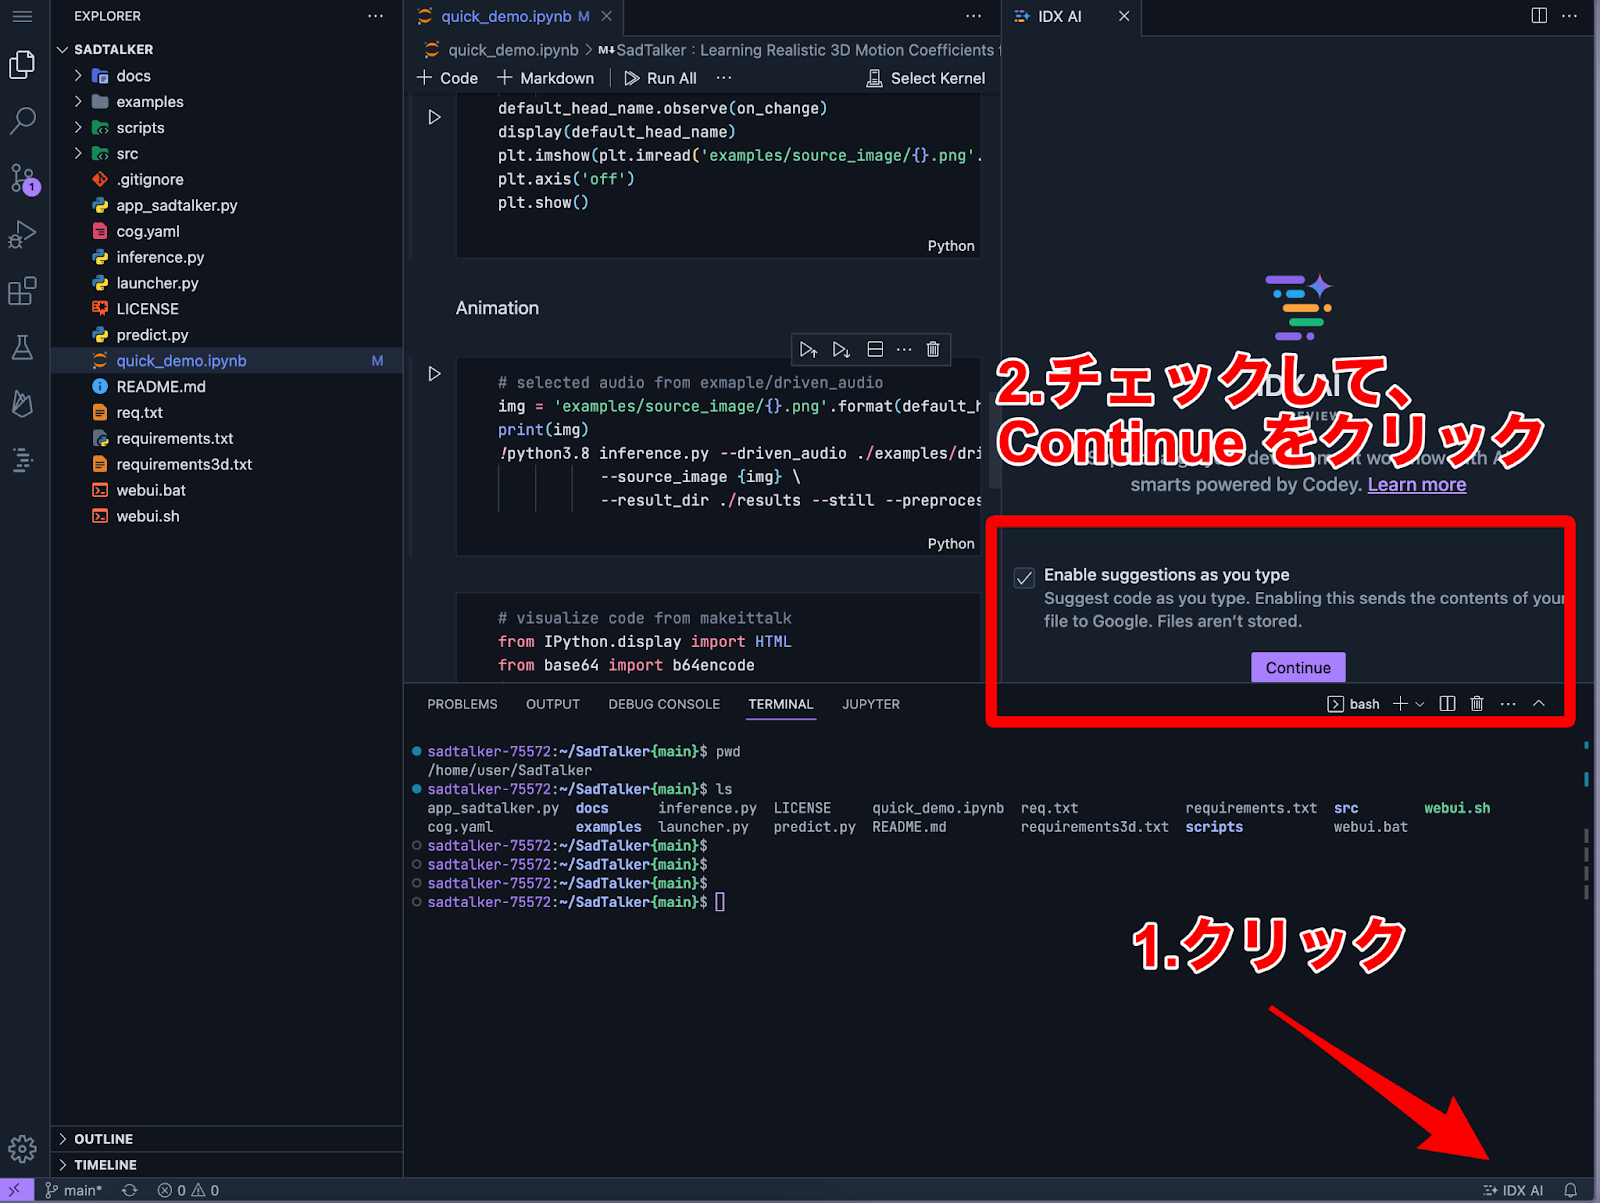Switch to the PROBLEMS tab
The height and width of the screenshot is (1203, 1600).
click(x=462, y=704)
